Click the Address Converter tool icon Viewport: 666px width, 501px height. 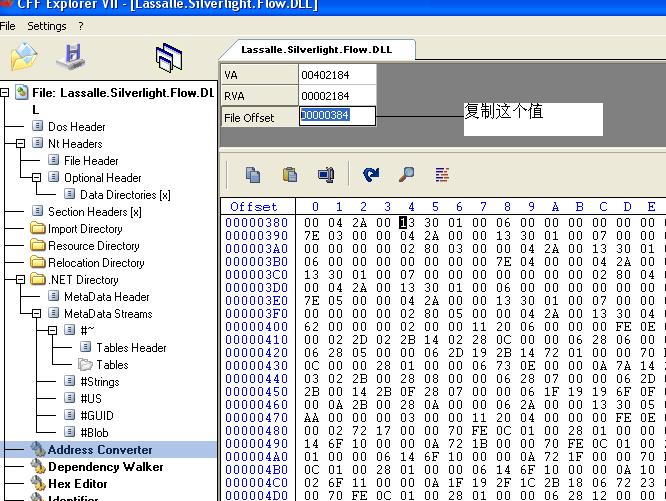[x=38, y=449]
